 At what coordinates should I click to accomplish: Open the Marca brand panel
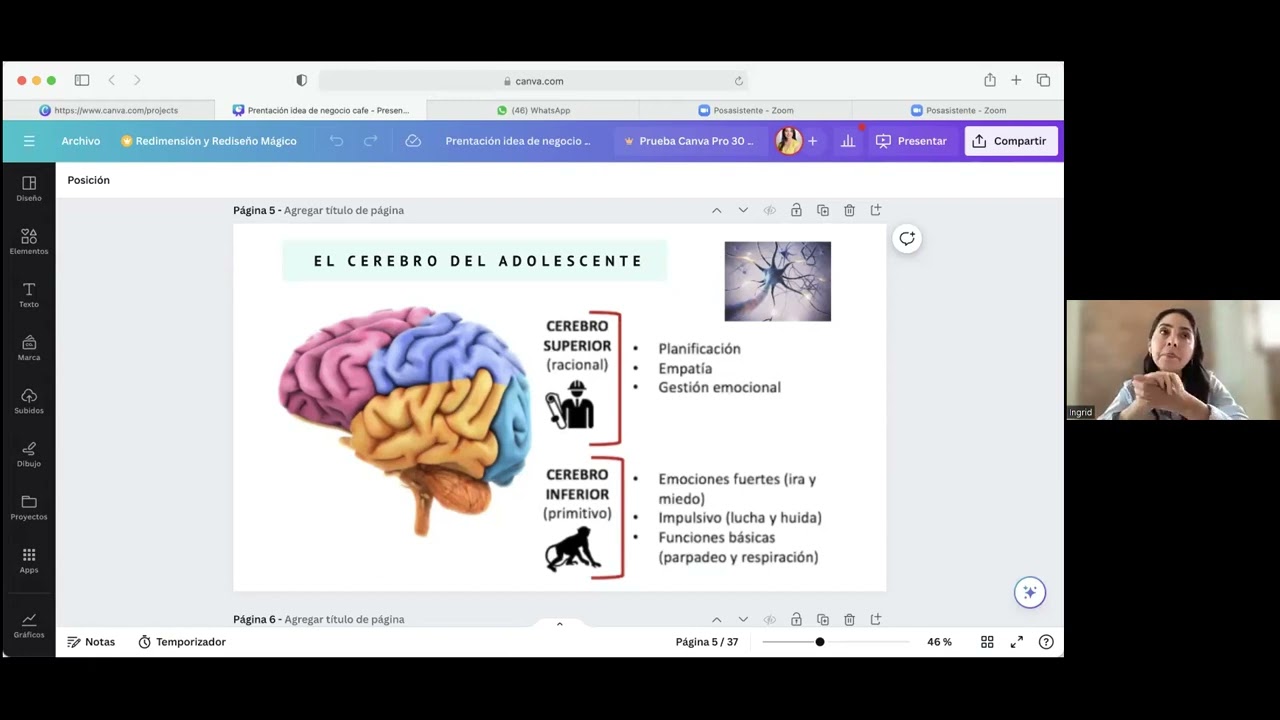click(x=29, y=347)
